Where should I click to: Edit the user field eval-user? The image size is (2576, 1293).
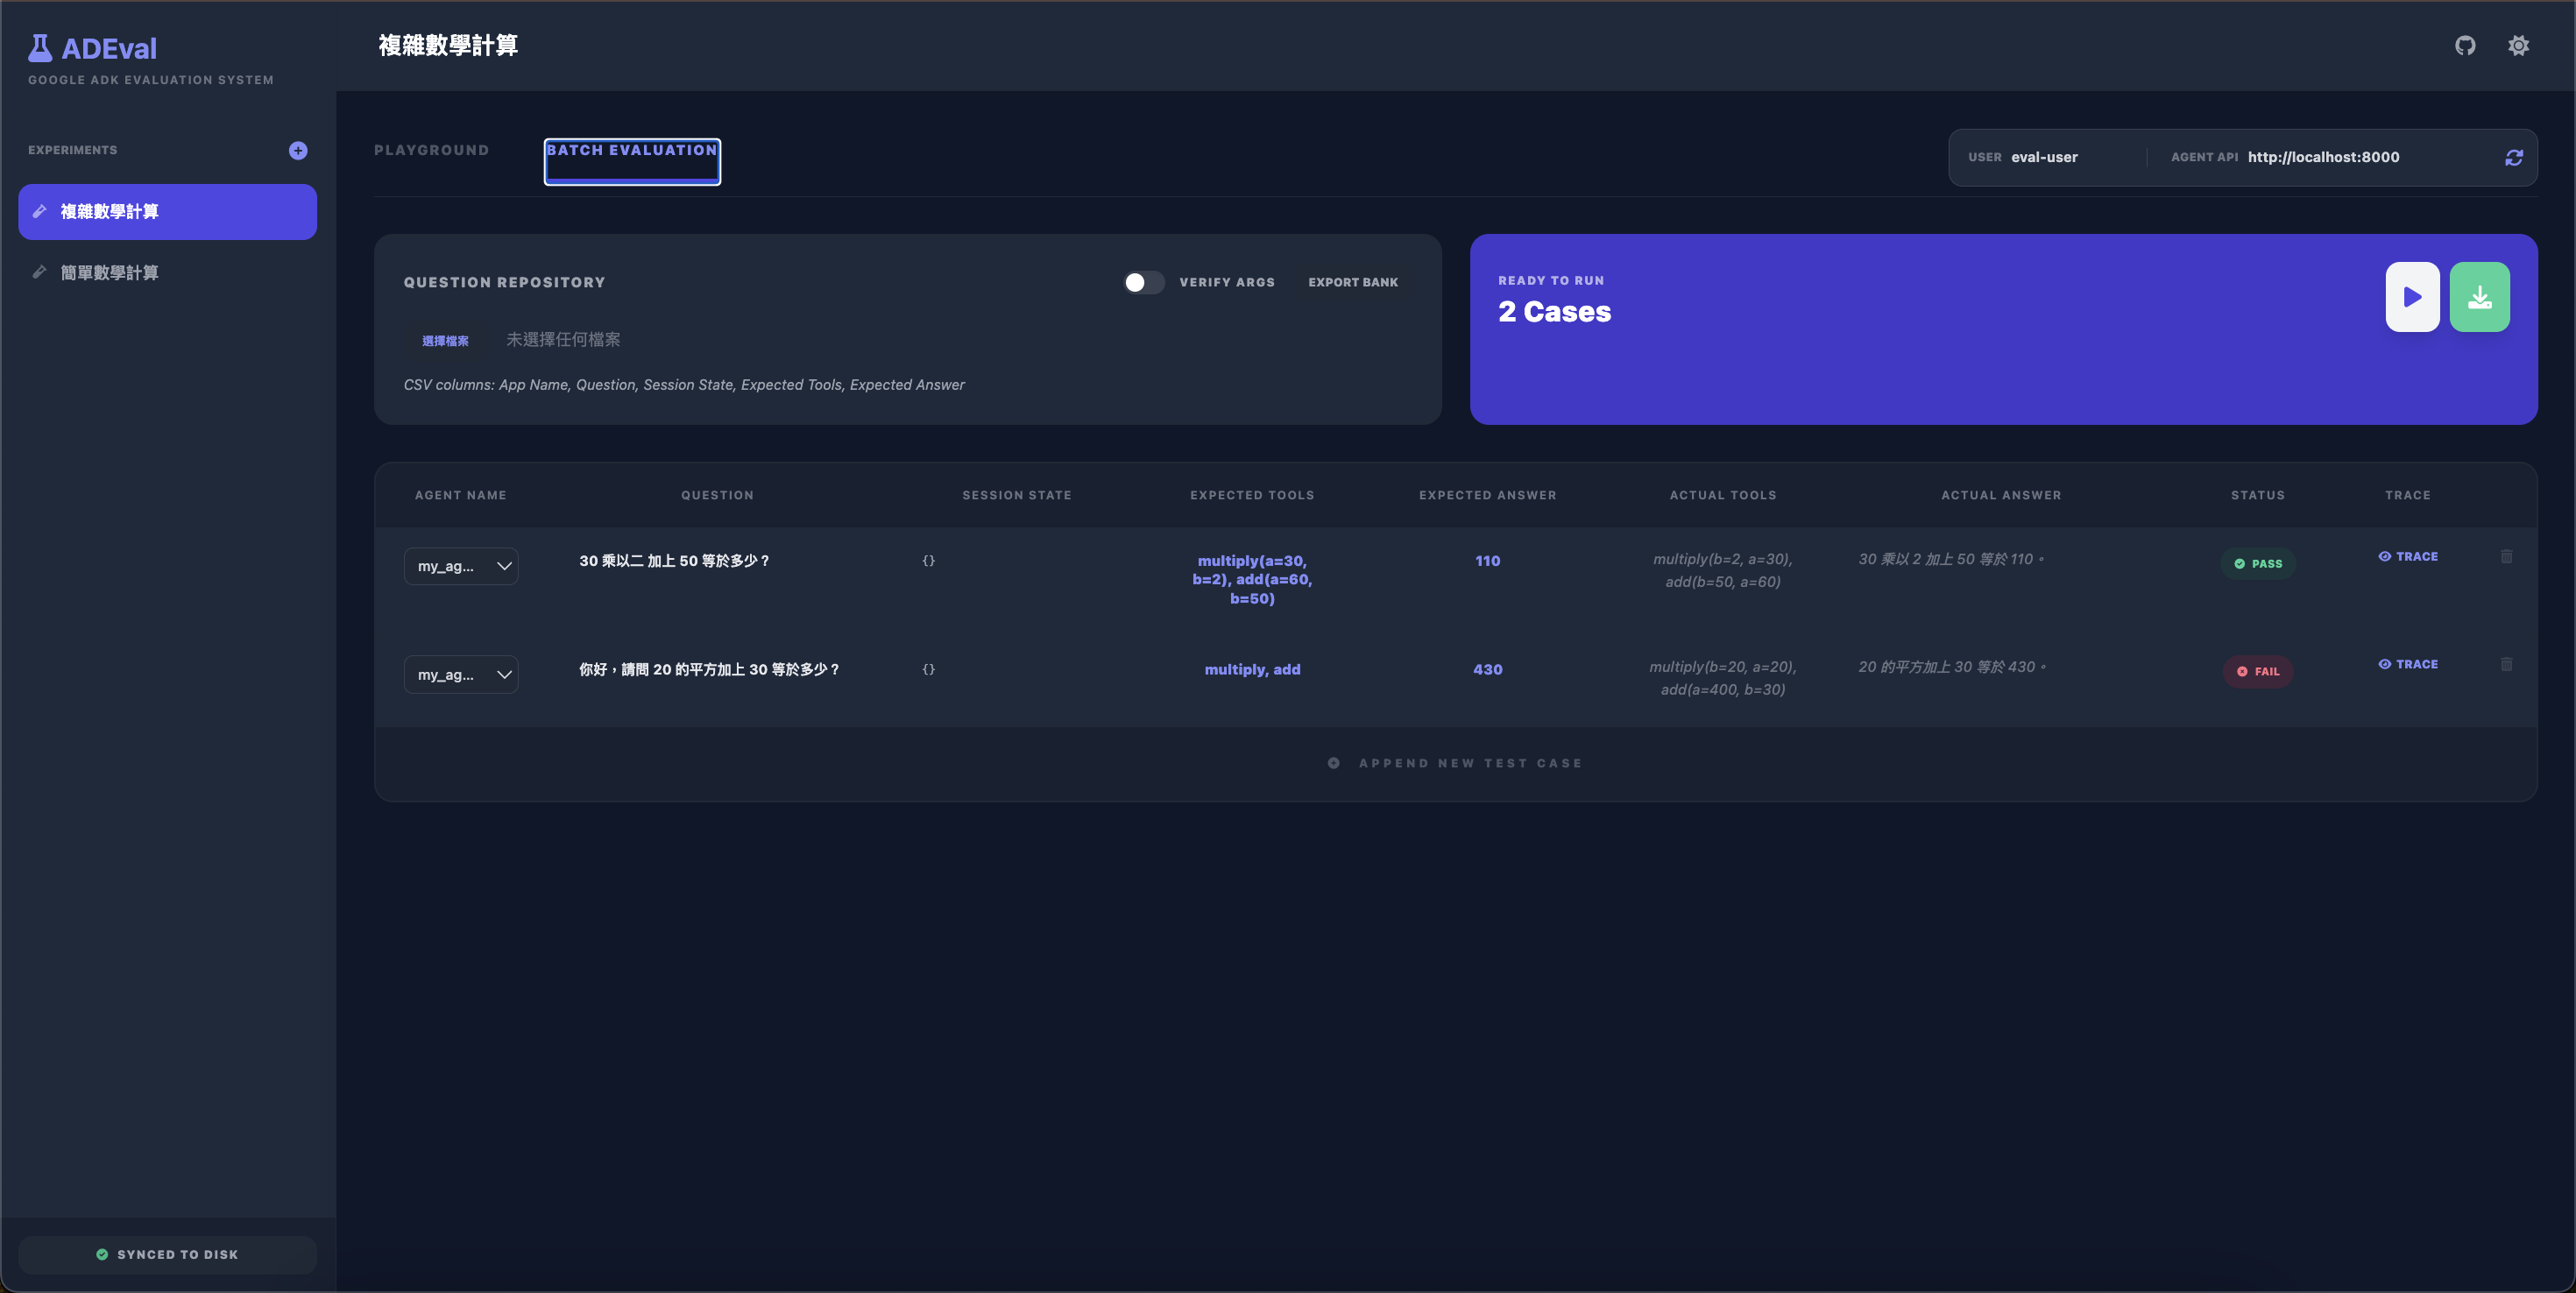point(2071,157)
